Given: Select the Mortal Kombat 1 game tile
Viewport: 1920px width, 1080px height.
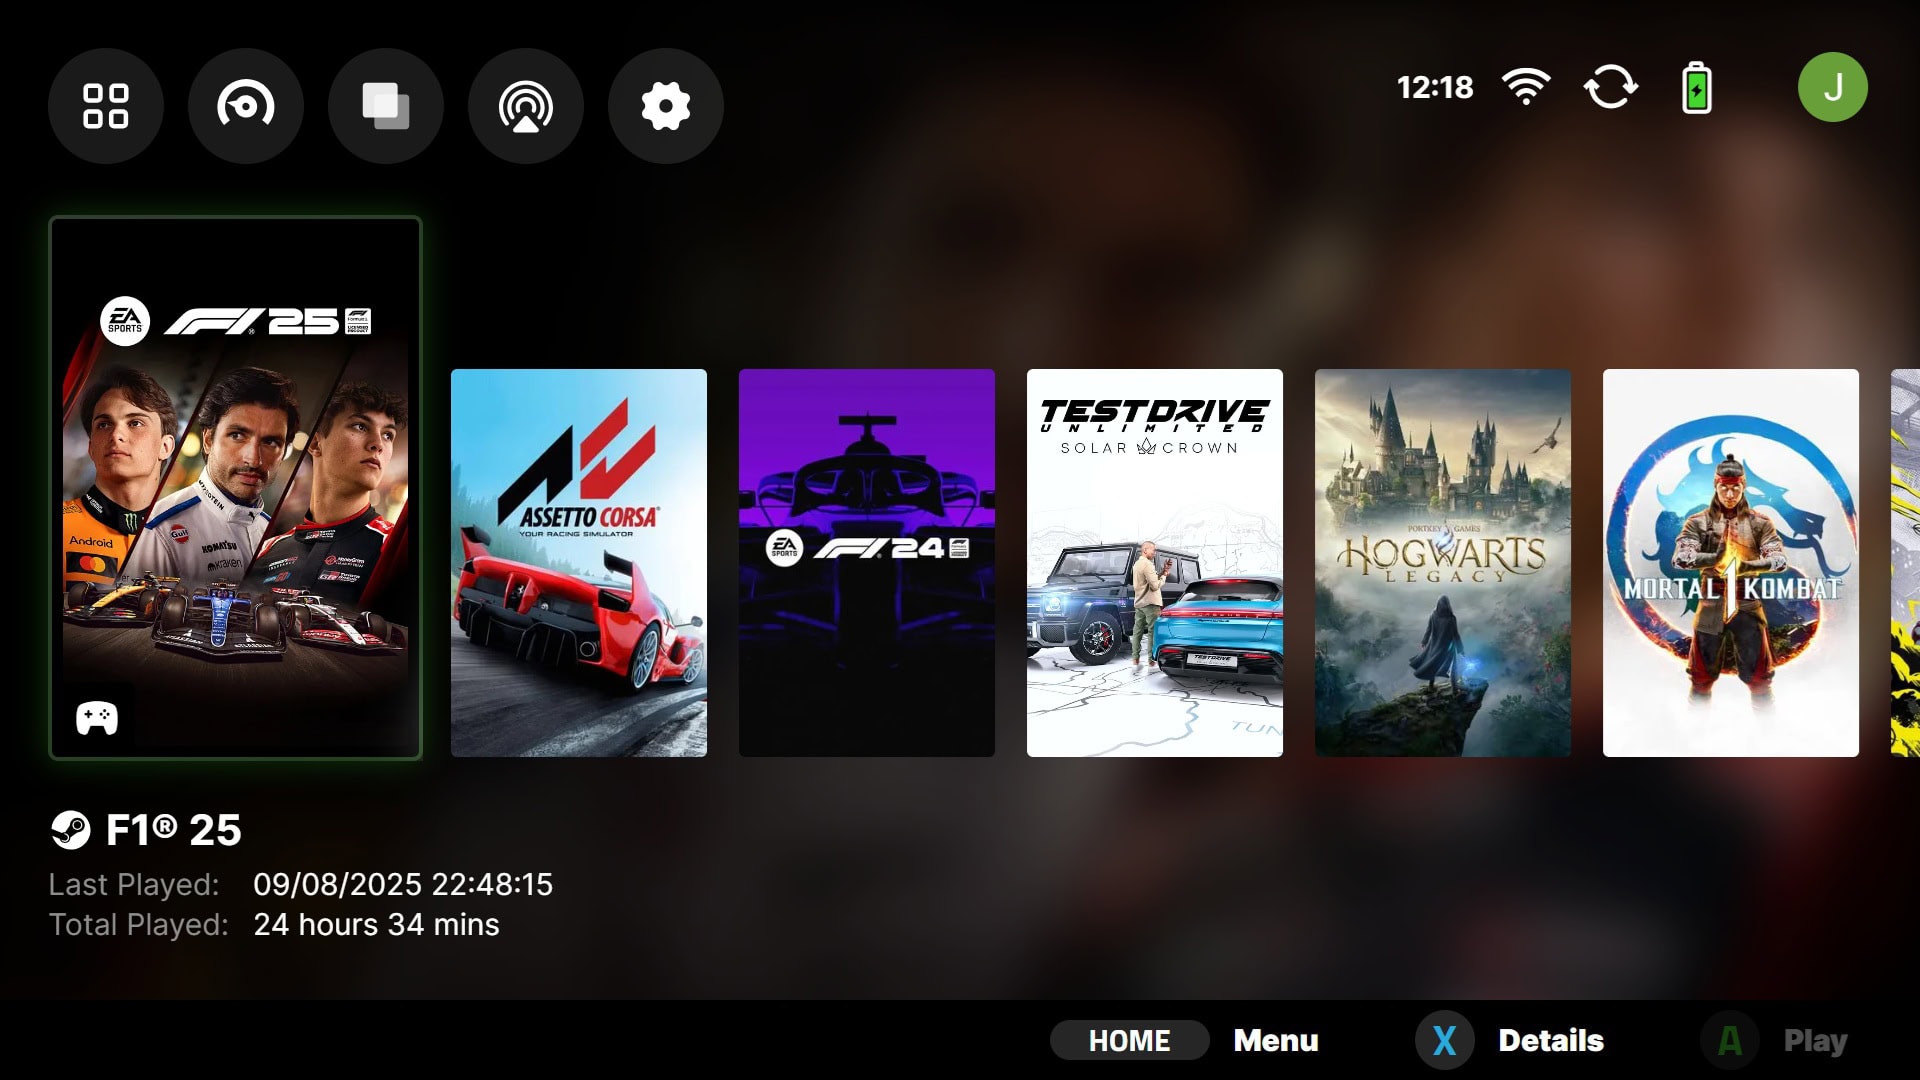Looking at the screenshot, I should 1731,563.
